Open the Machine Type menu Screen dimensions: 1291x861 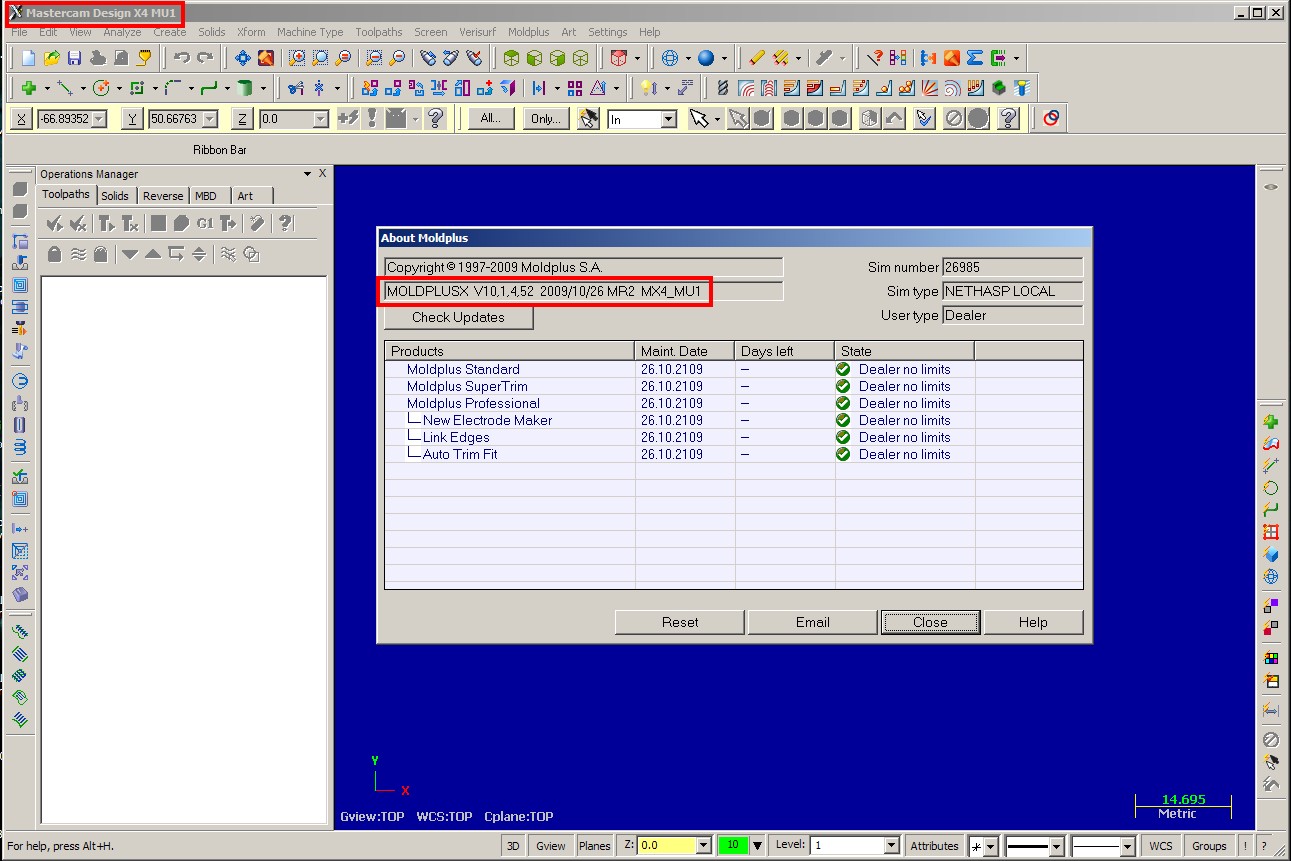[x=310, y=32]
